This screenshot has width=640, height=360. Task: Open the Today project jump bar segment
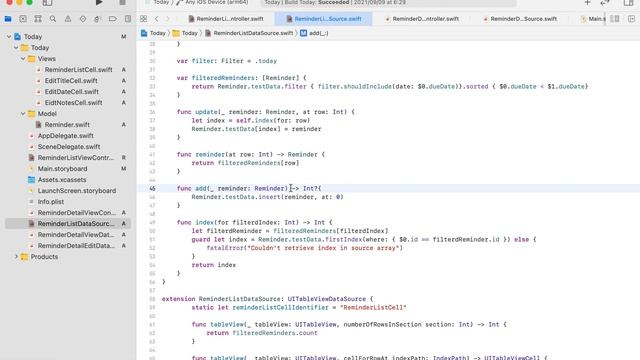click(x=153, y=33)
